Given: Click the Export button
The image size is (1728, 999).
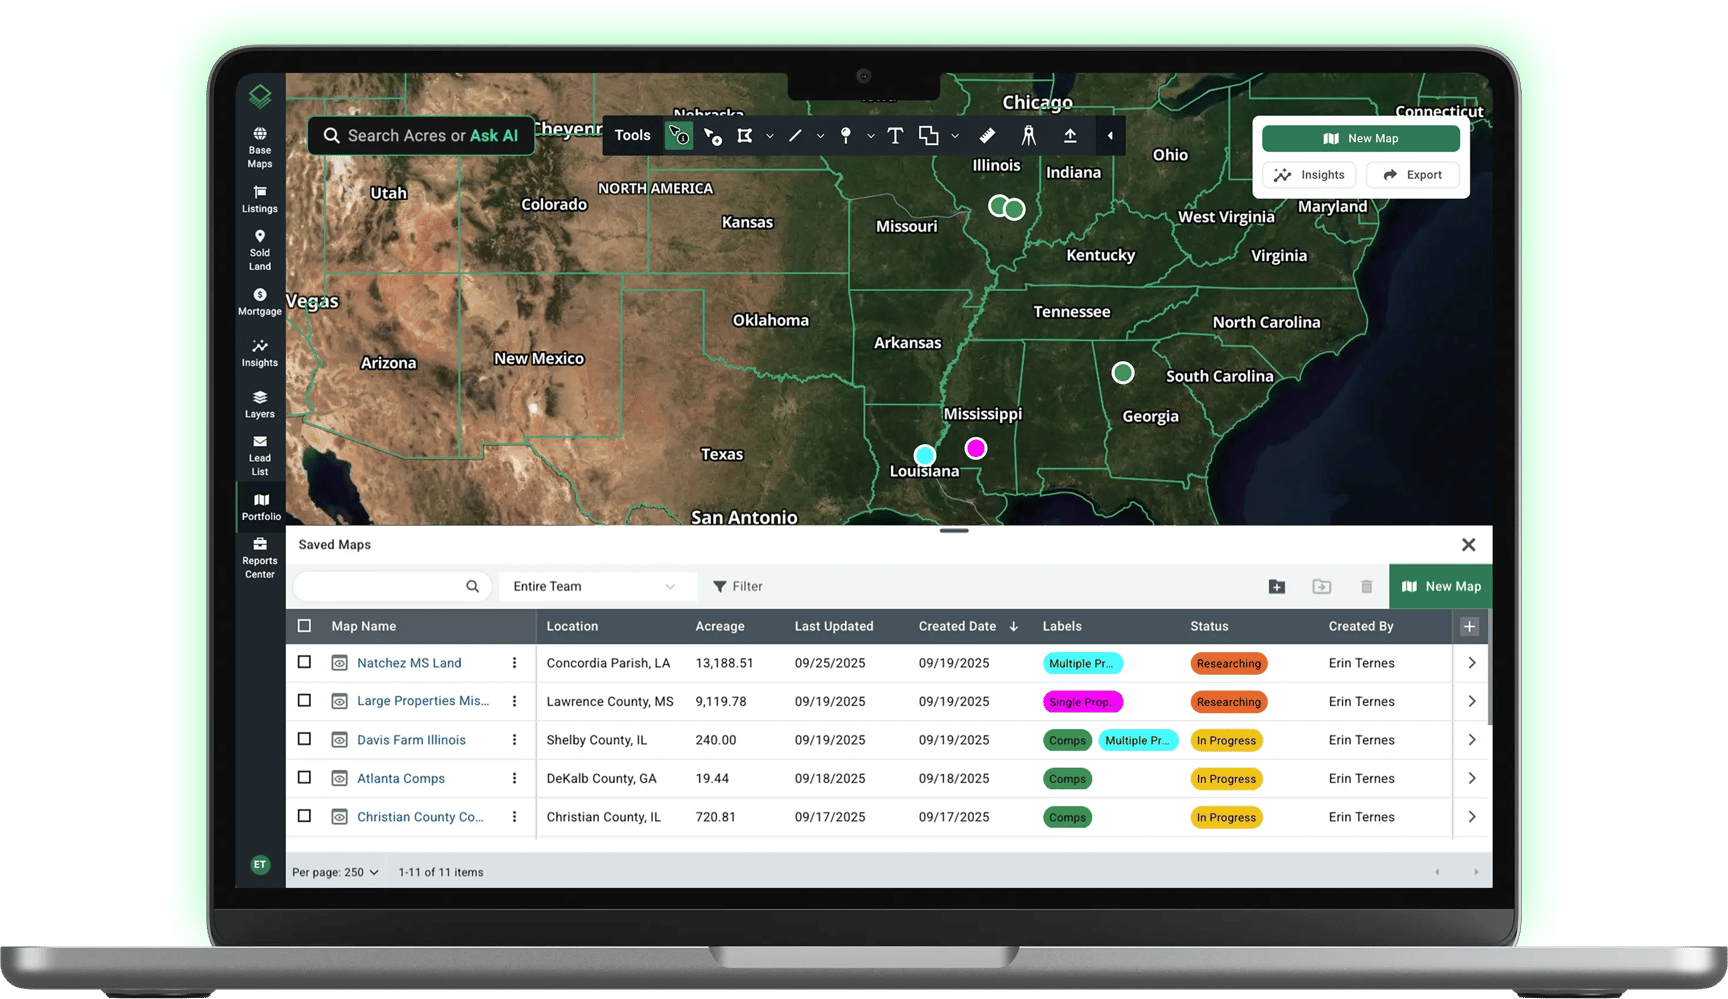Looking at the screenshot, I should coord(1413,175).
